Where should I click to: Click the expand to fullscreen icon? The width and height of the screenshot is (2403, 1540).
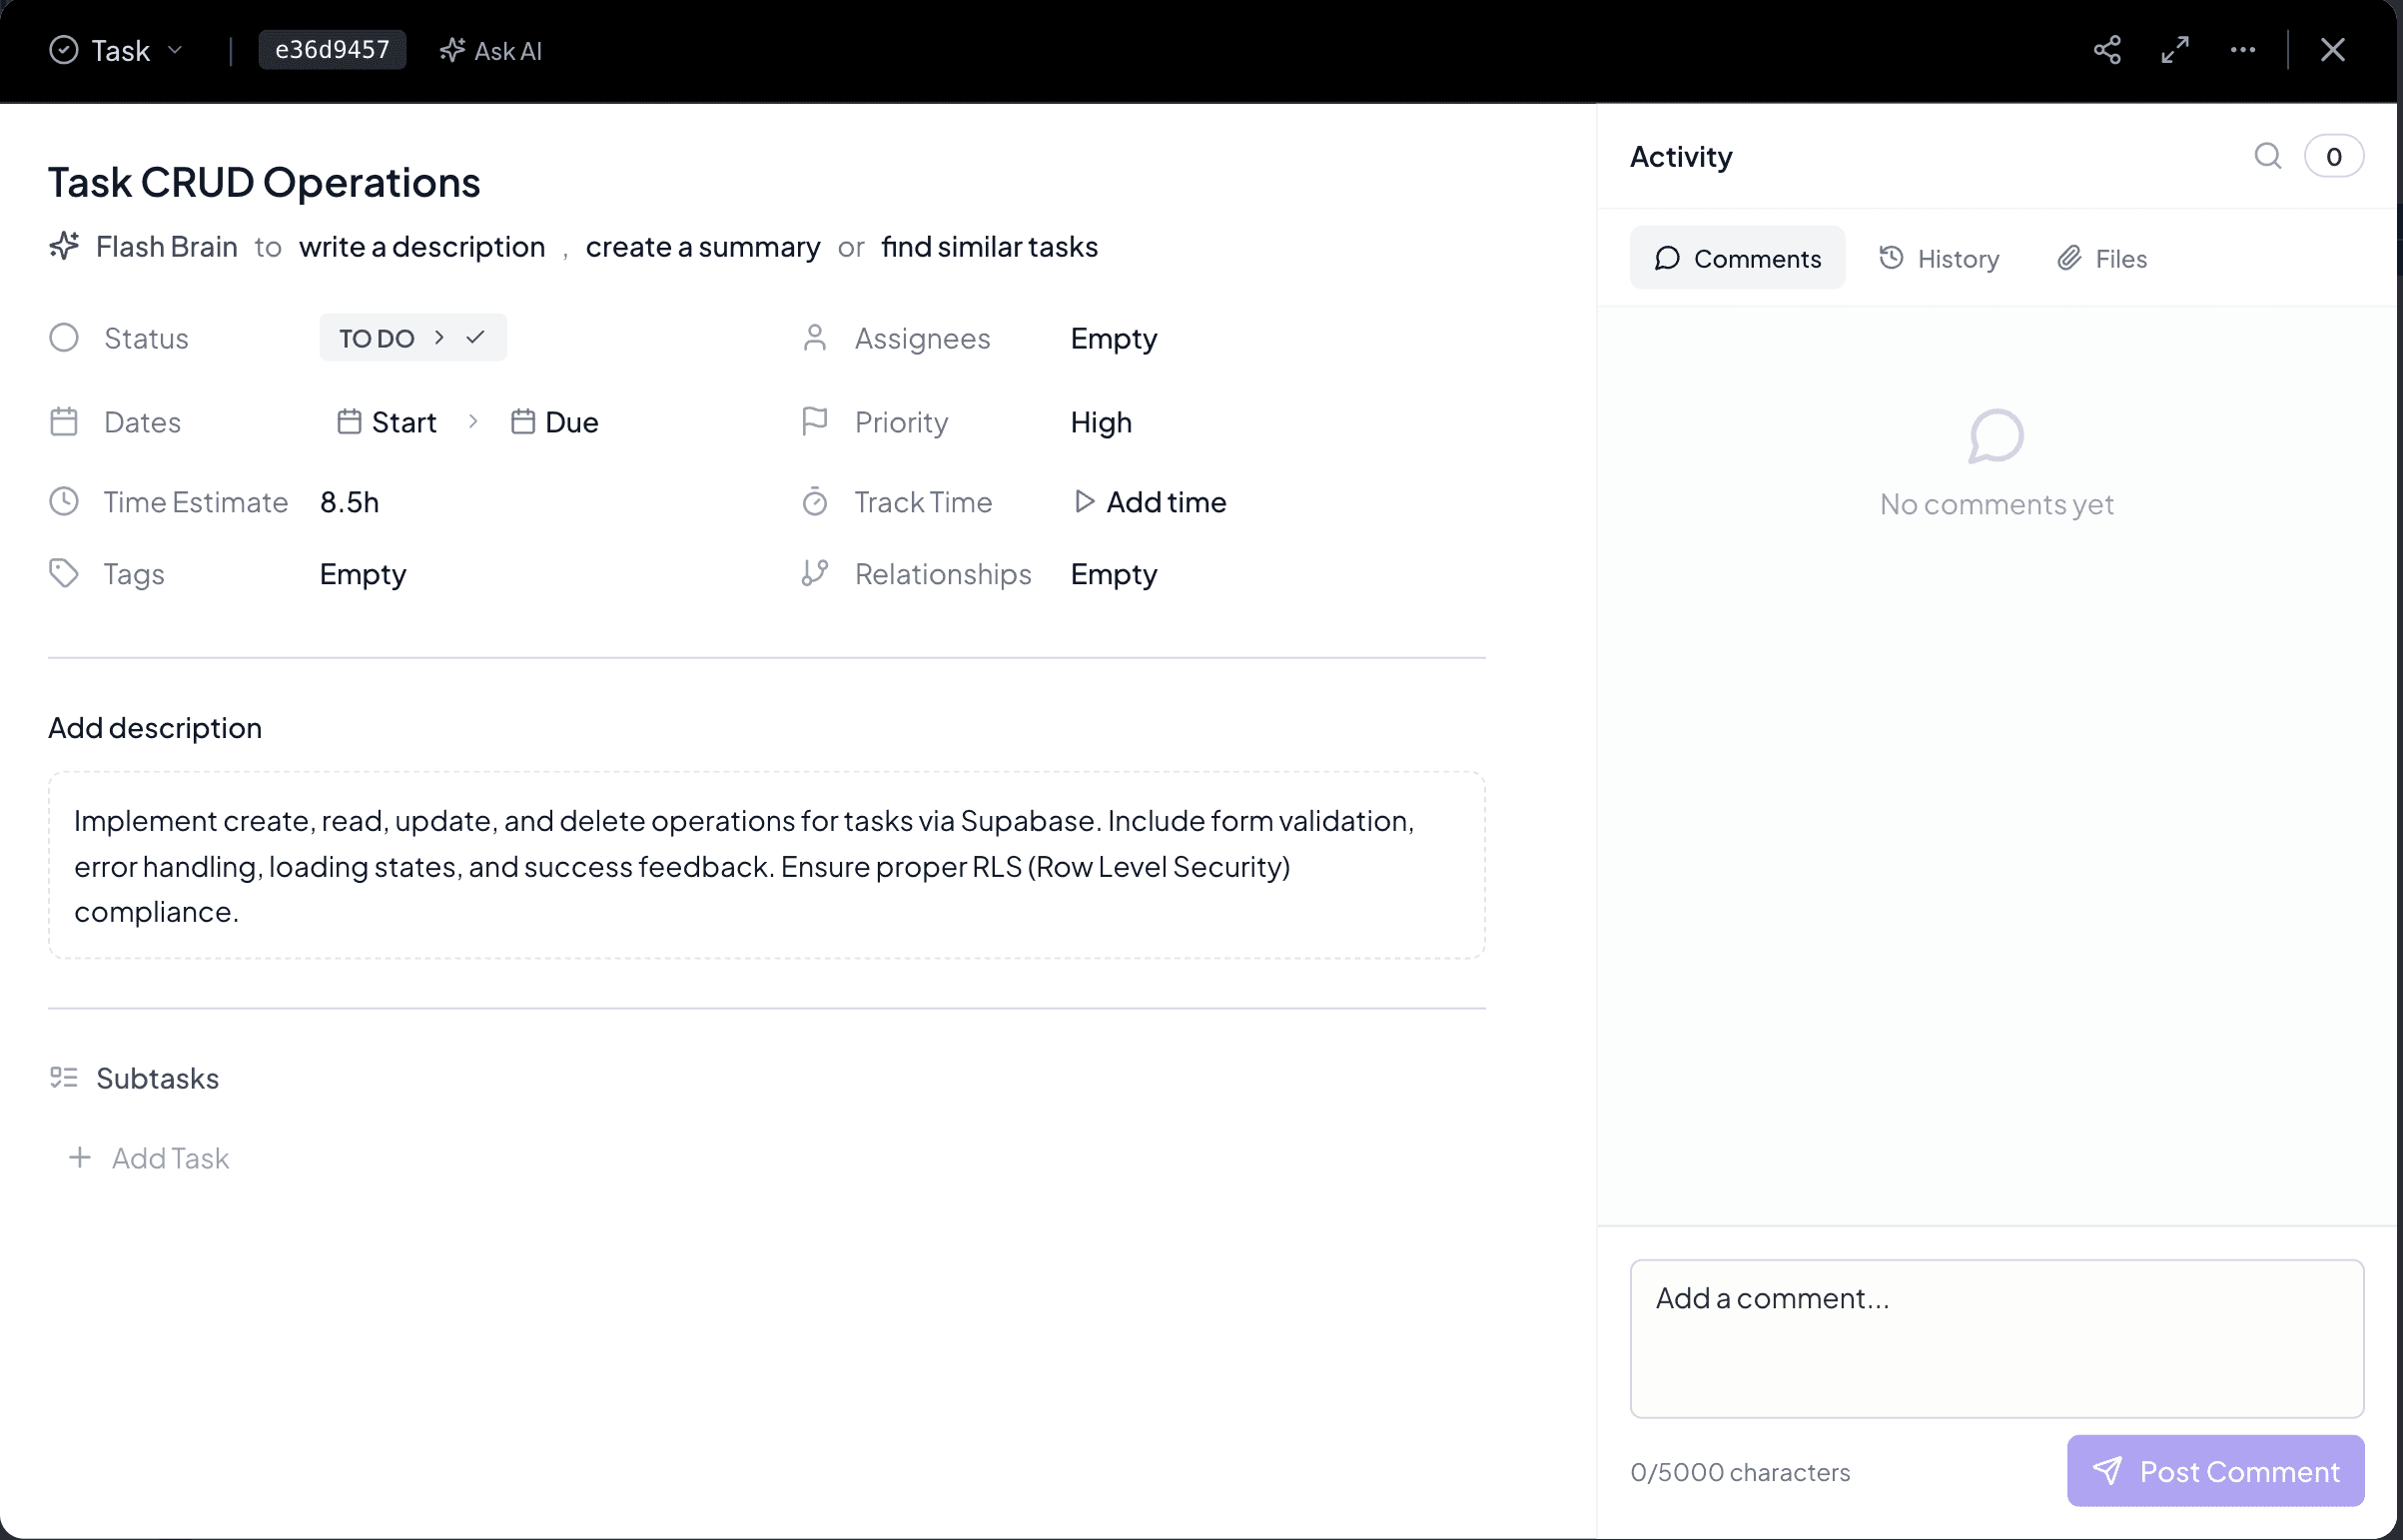(2175, 50)
